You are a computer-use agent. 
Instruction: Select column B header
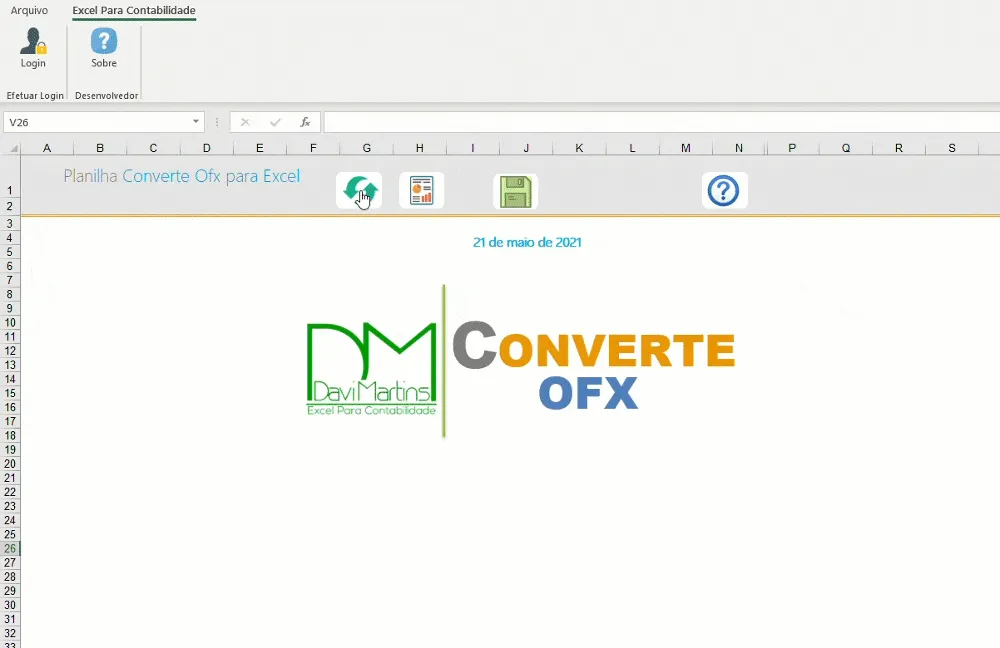tap(100, 148)
